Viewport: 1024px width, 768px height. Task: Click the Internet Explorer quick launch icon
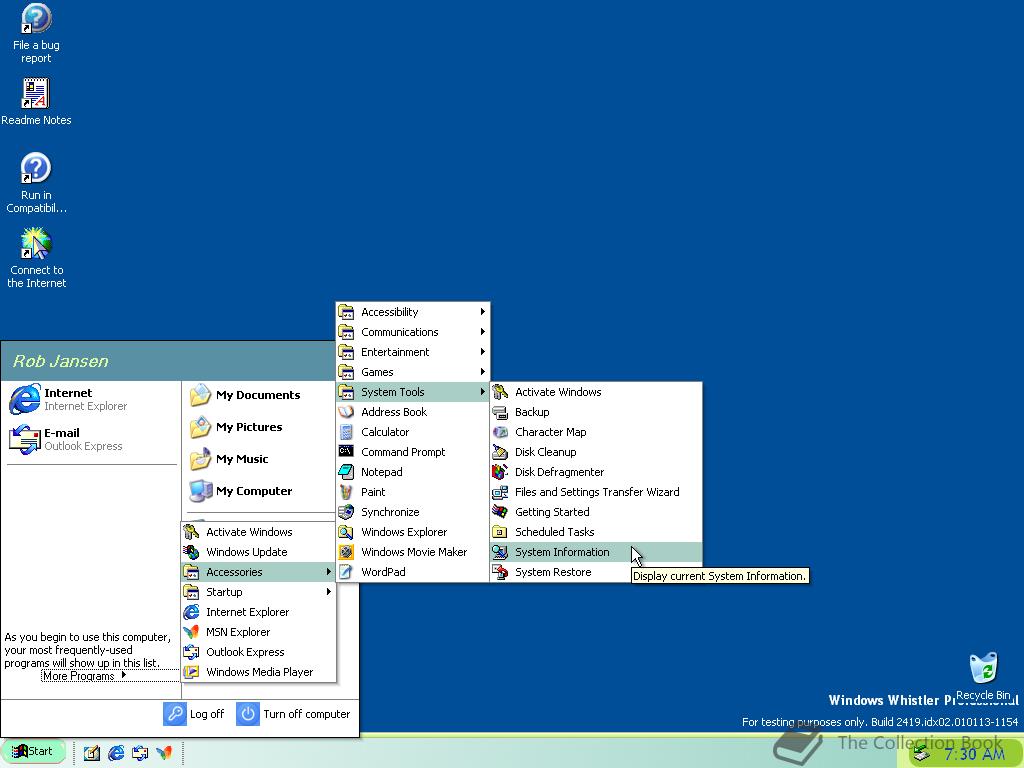click(x=116, y=753)
